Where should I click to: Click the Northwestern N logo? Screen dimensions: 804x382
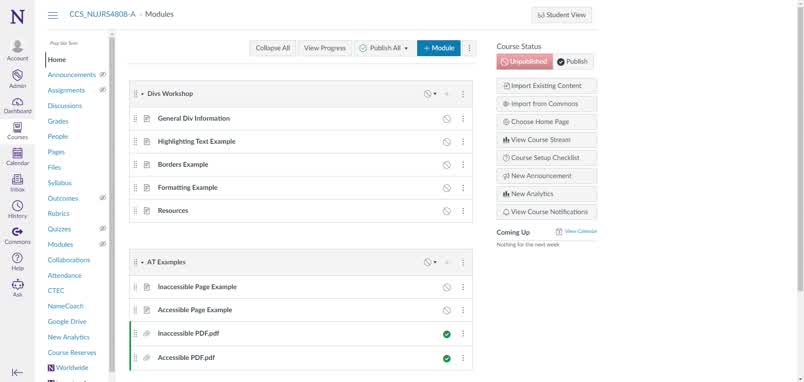pyautogui.click(x=17, y=16)
